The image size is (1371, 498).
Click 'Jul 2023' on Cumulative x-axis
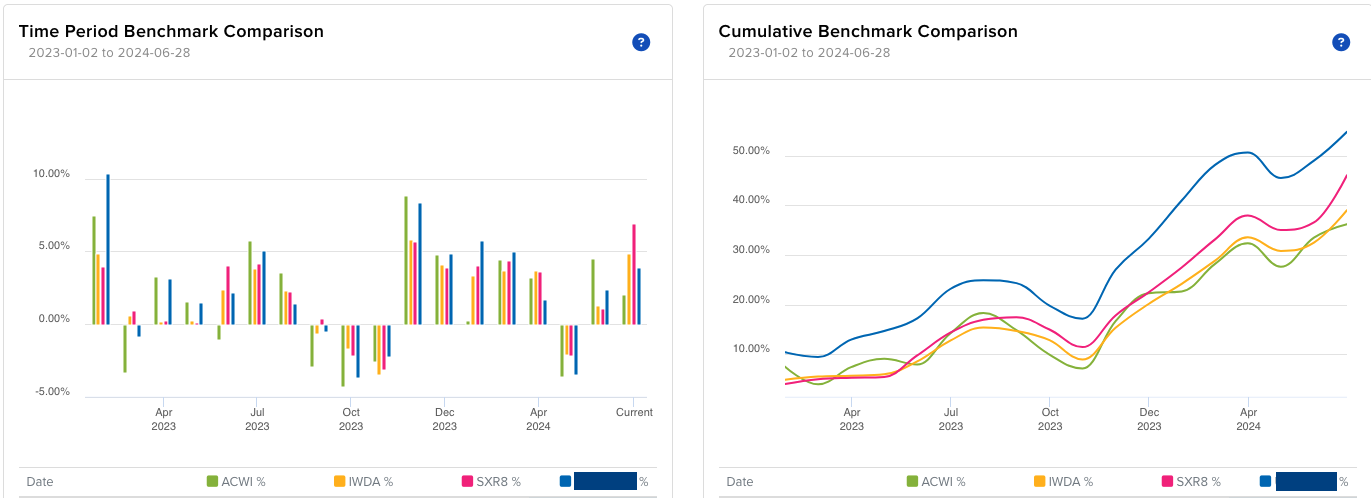[951, 418]
